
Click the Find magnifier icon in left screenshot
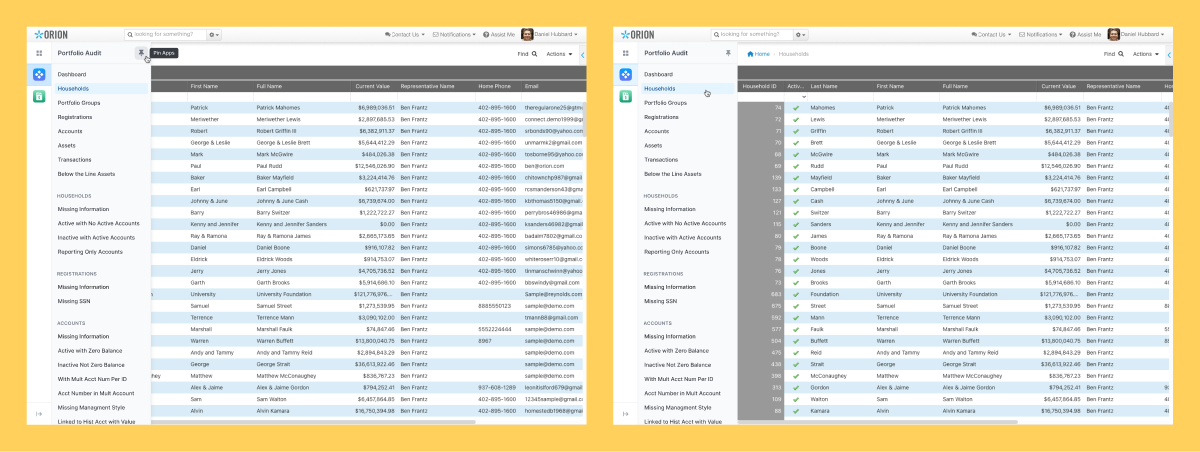click(535, 54)
